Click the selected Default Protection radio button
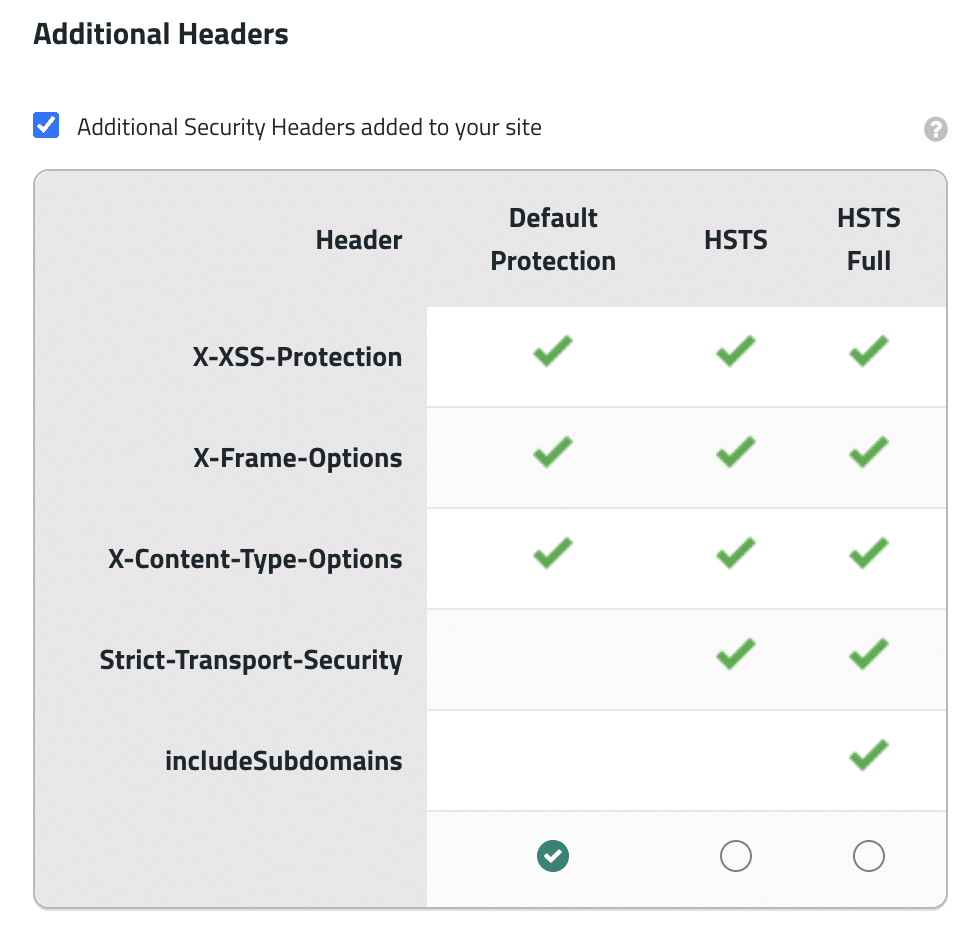This screenshot has height=938, width=976. tap(552, 856)
